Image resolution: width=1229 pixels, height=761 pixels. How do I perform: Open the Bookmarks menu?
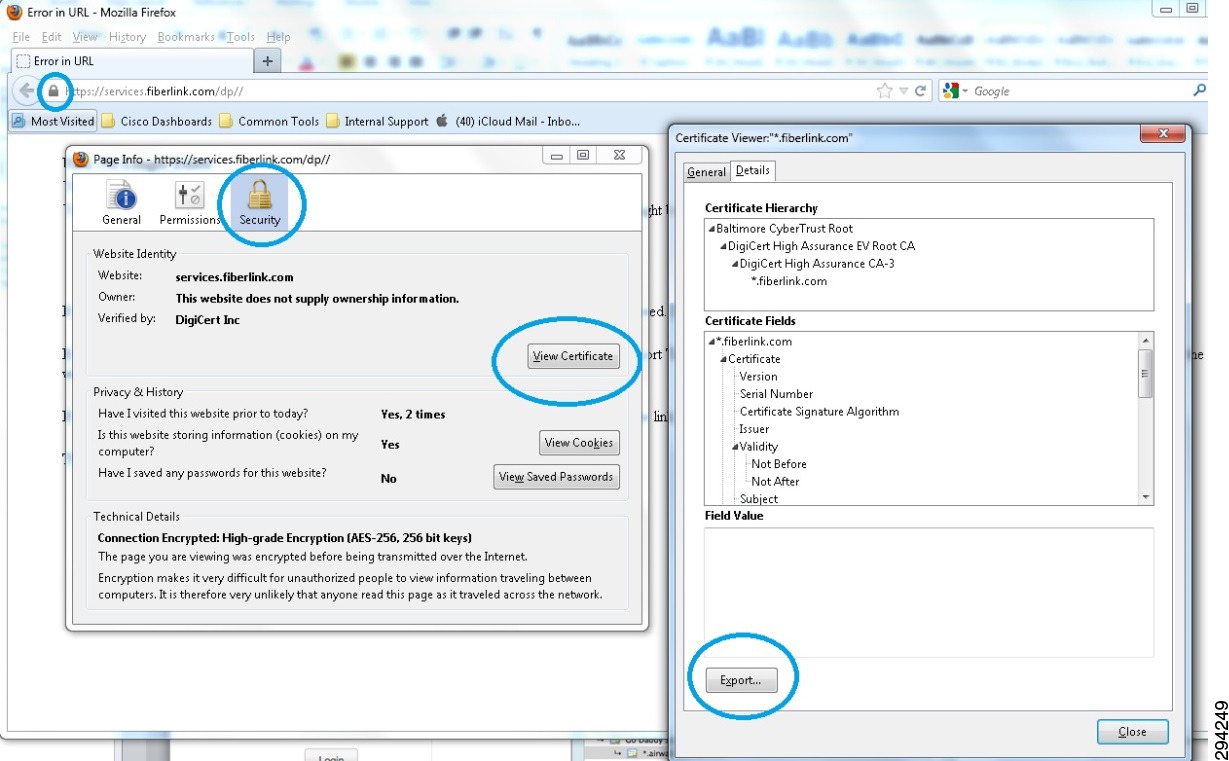185,37
